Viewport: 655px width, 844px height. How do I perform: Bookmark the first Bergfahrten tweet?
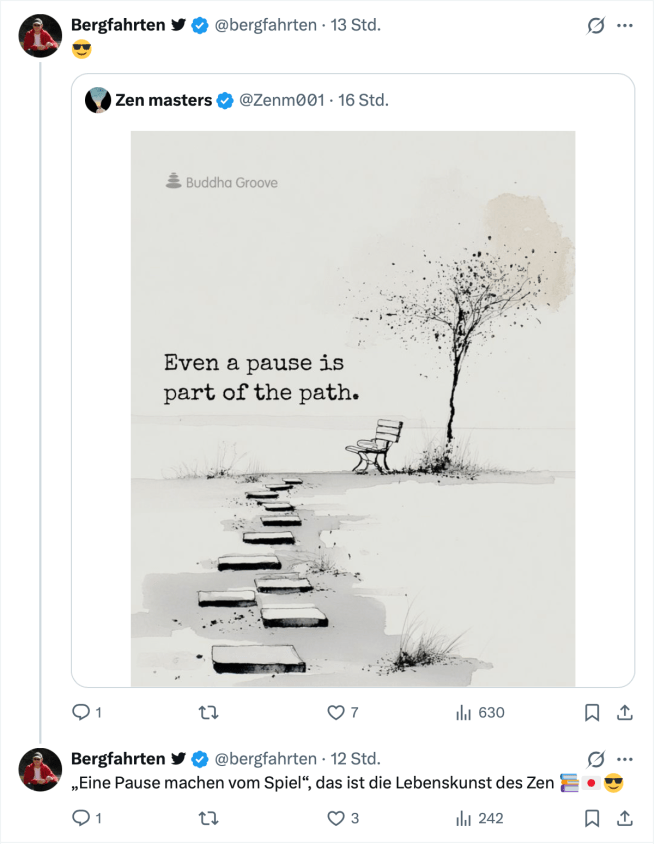click(592, 713)
